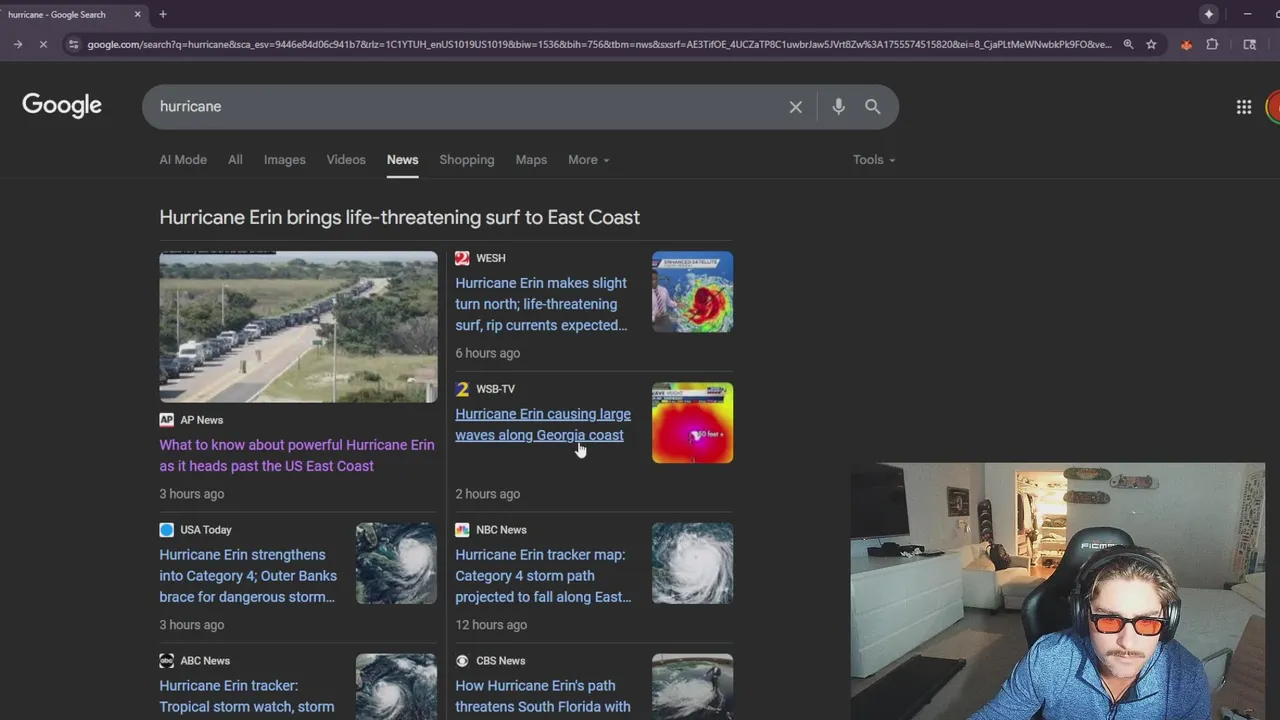Click the AP News source icon
1280x720 pixels.
166,420
